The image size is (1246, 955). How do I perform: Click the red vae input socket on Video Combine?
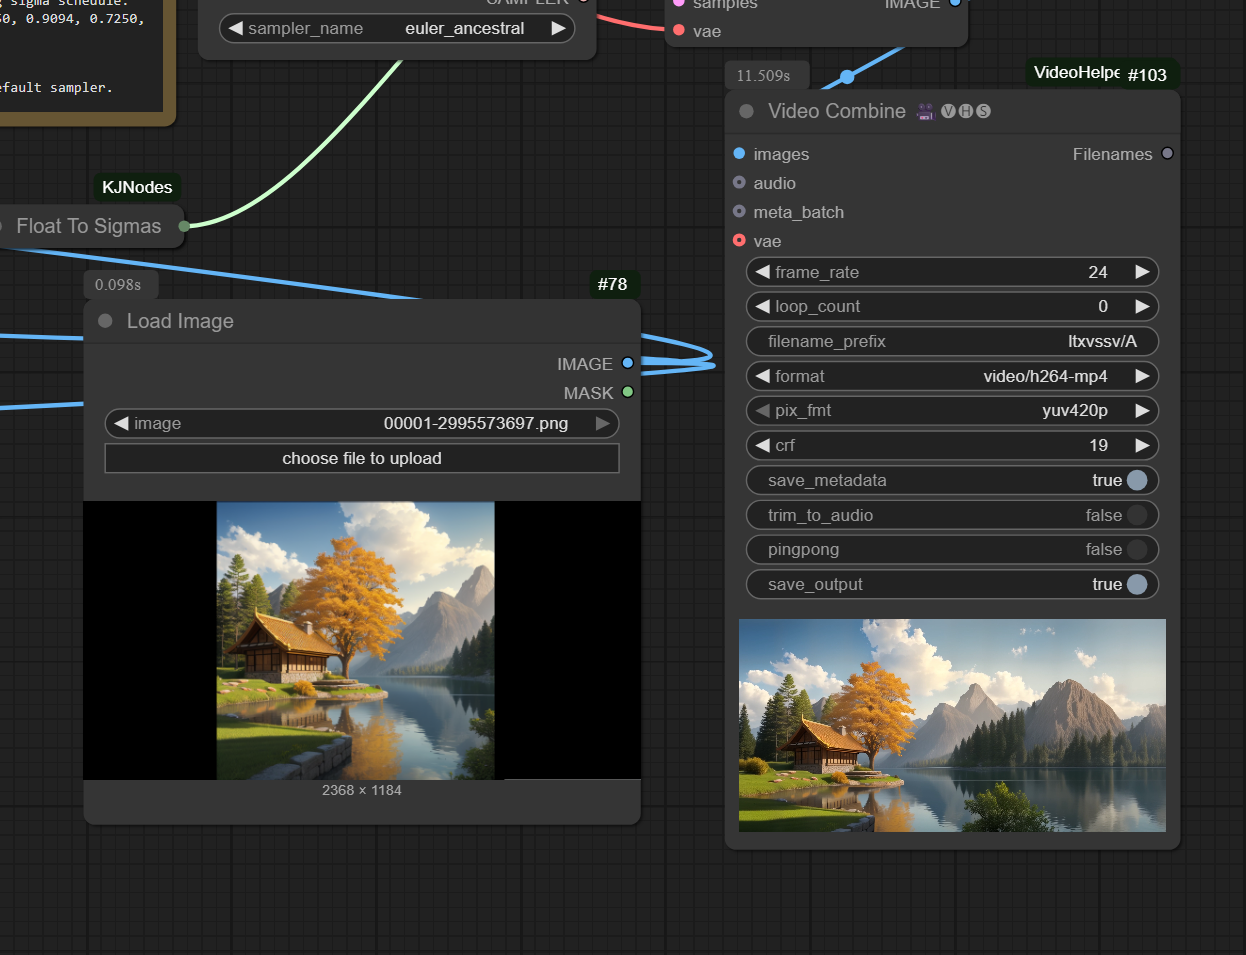(x=739, y=240)
